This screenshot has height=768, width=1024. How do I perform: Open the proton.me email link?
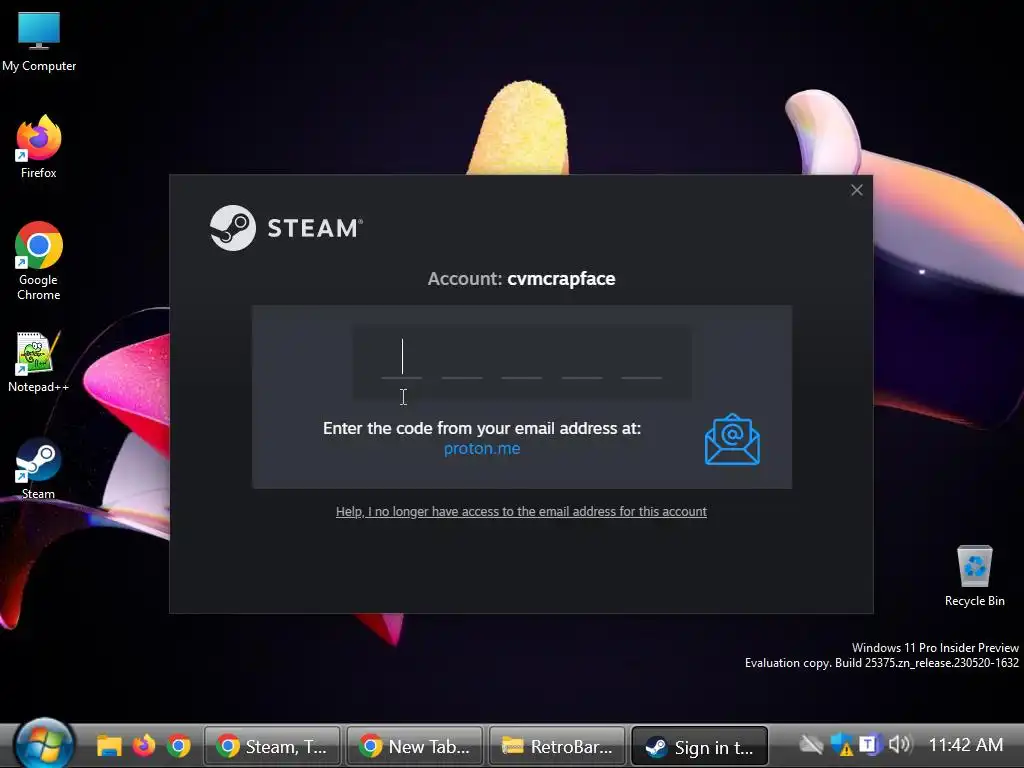(x=482, y=449)
